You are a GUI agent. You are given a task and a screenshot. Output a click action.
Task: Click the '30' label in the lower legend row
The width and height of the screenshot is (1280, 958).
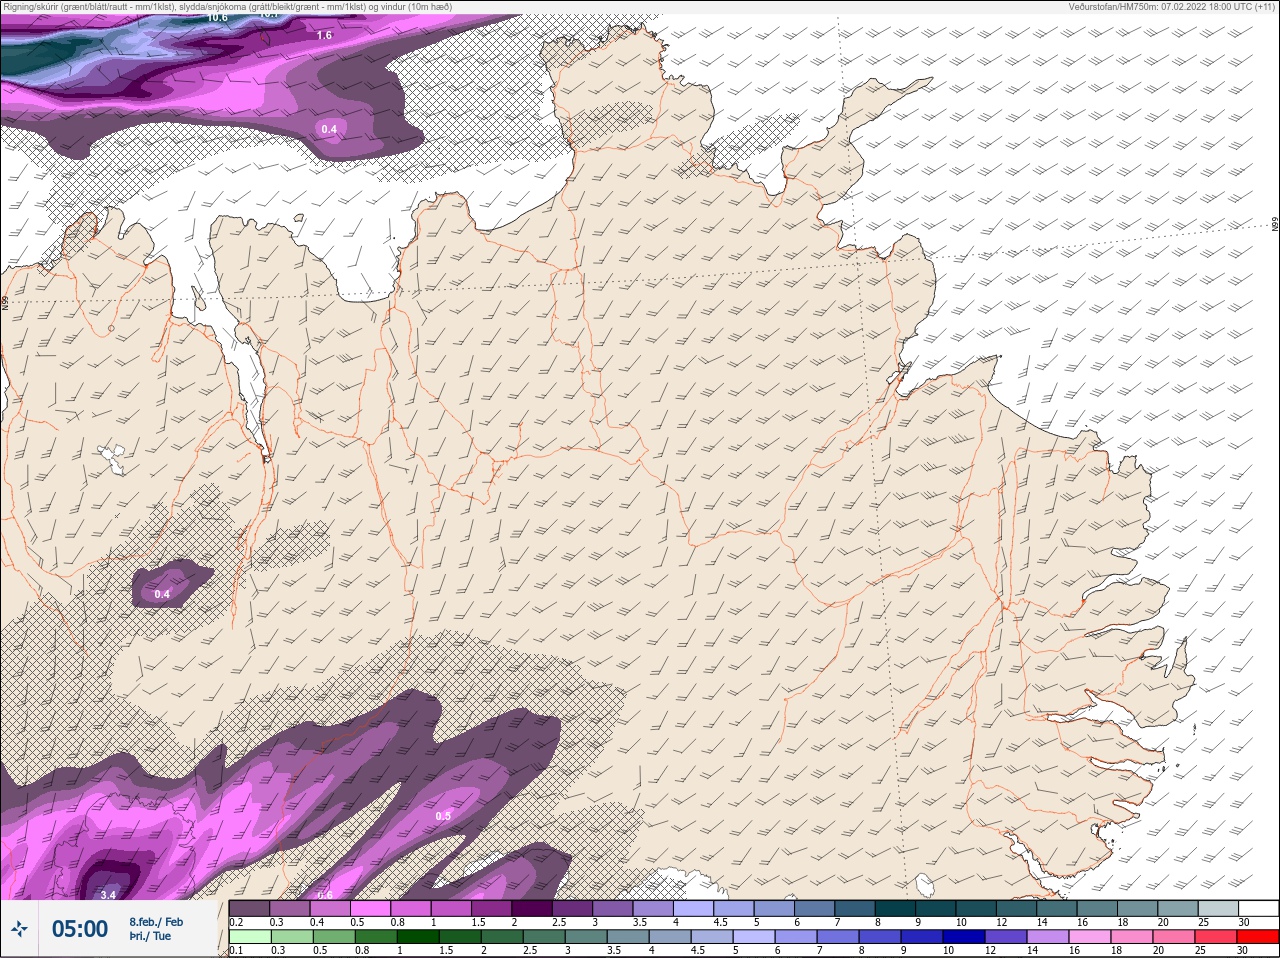1244,950
